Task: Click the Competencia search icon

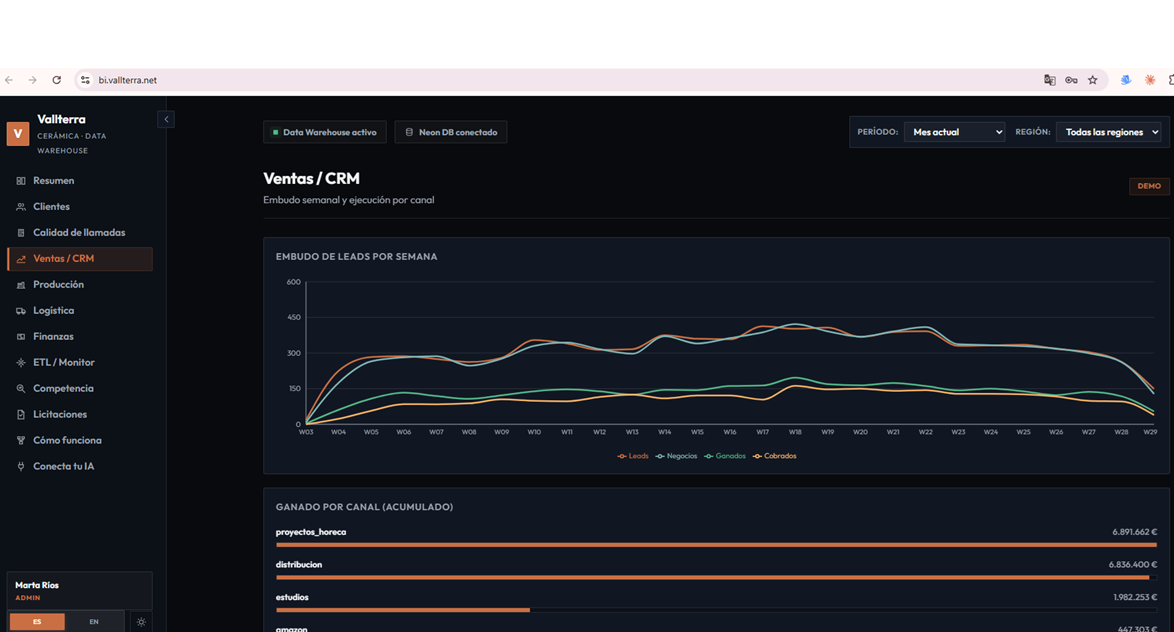Action: [21, 389]
